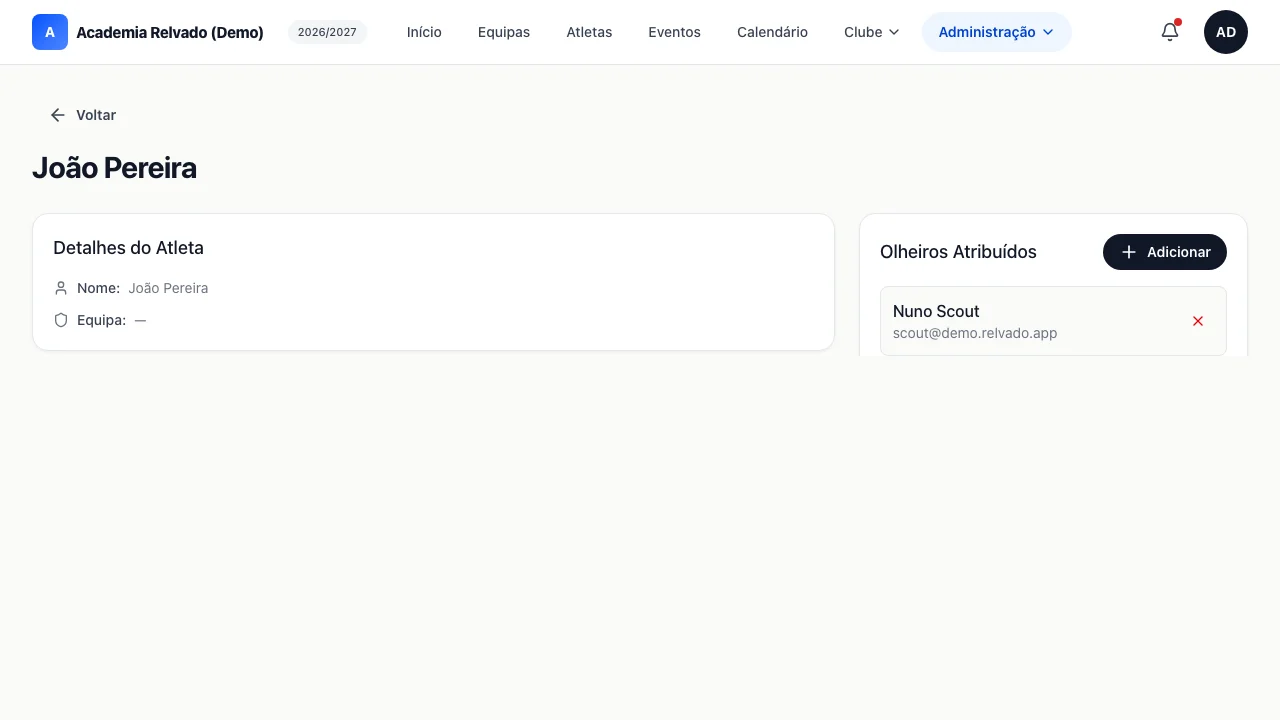Click the shield icon beside Equipa

tap(61, 320)
